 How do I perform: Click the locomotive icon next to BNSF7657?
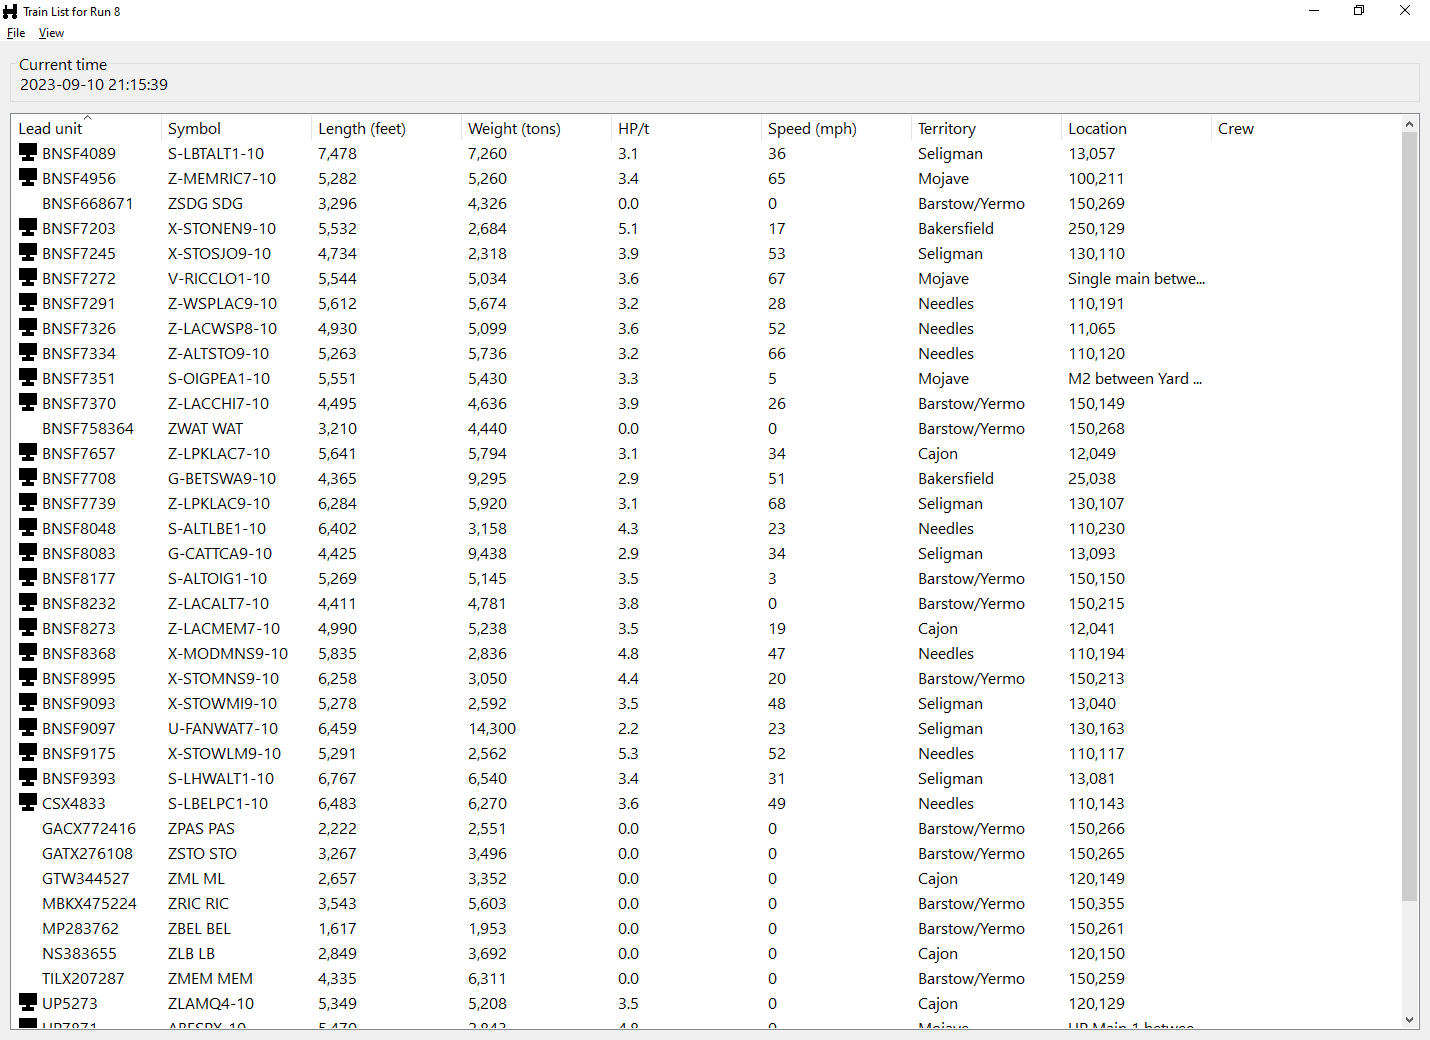coord(28,453)
